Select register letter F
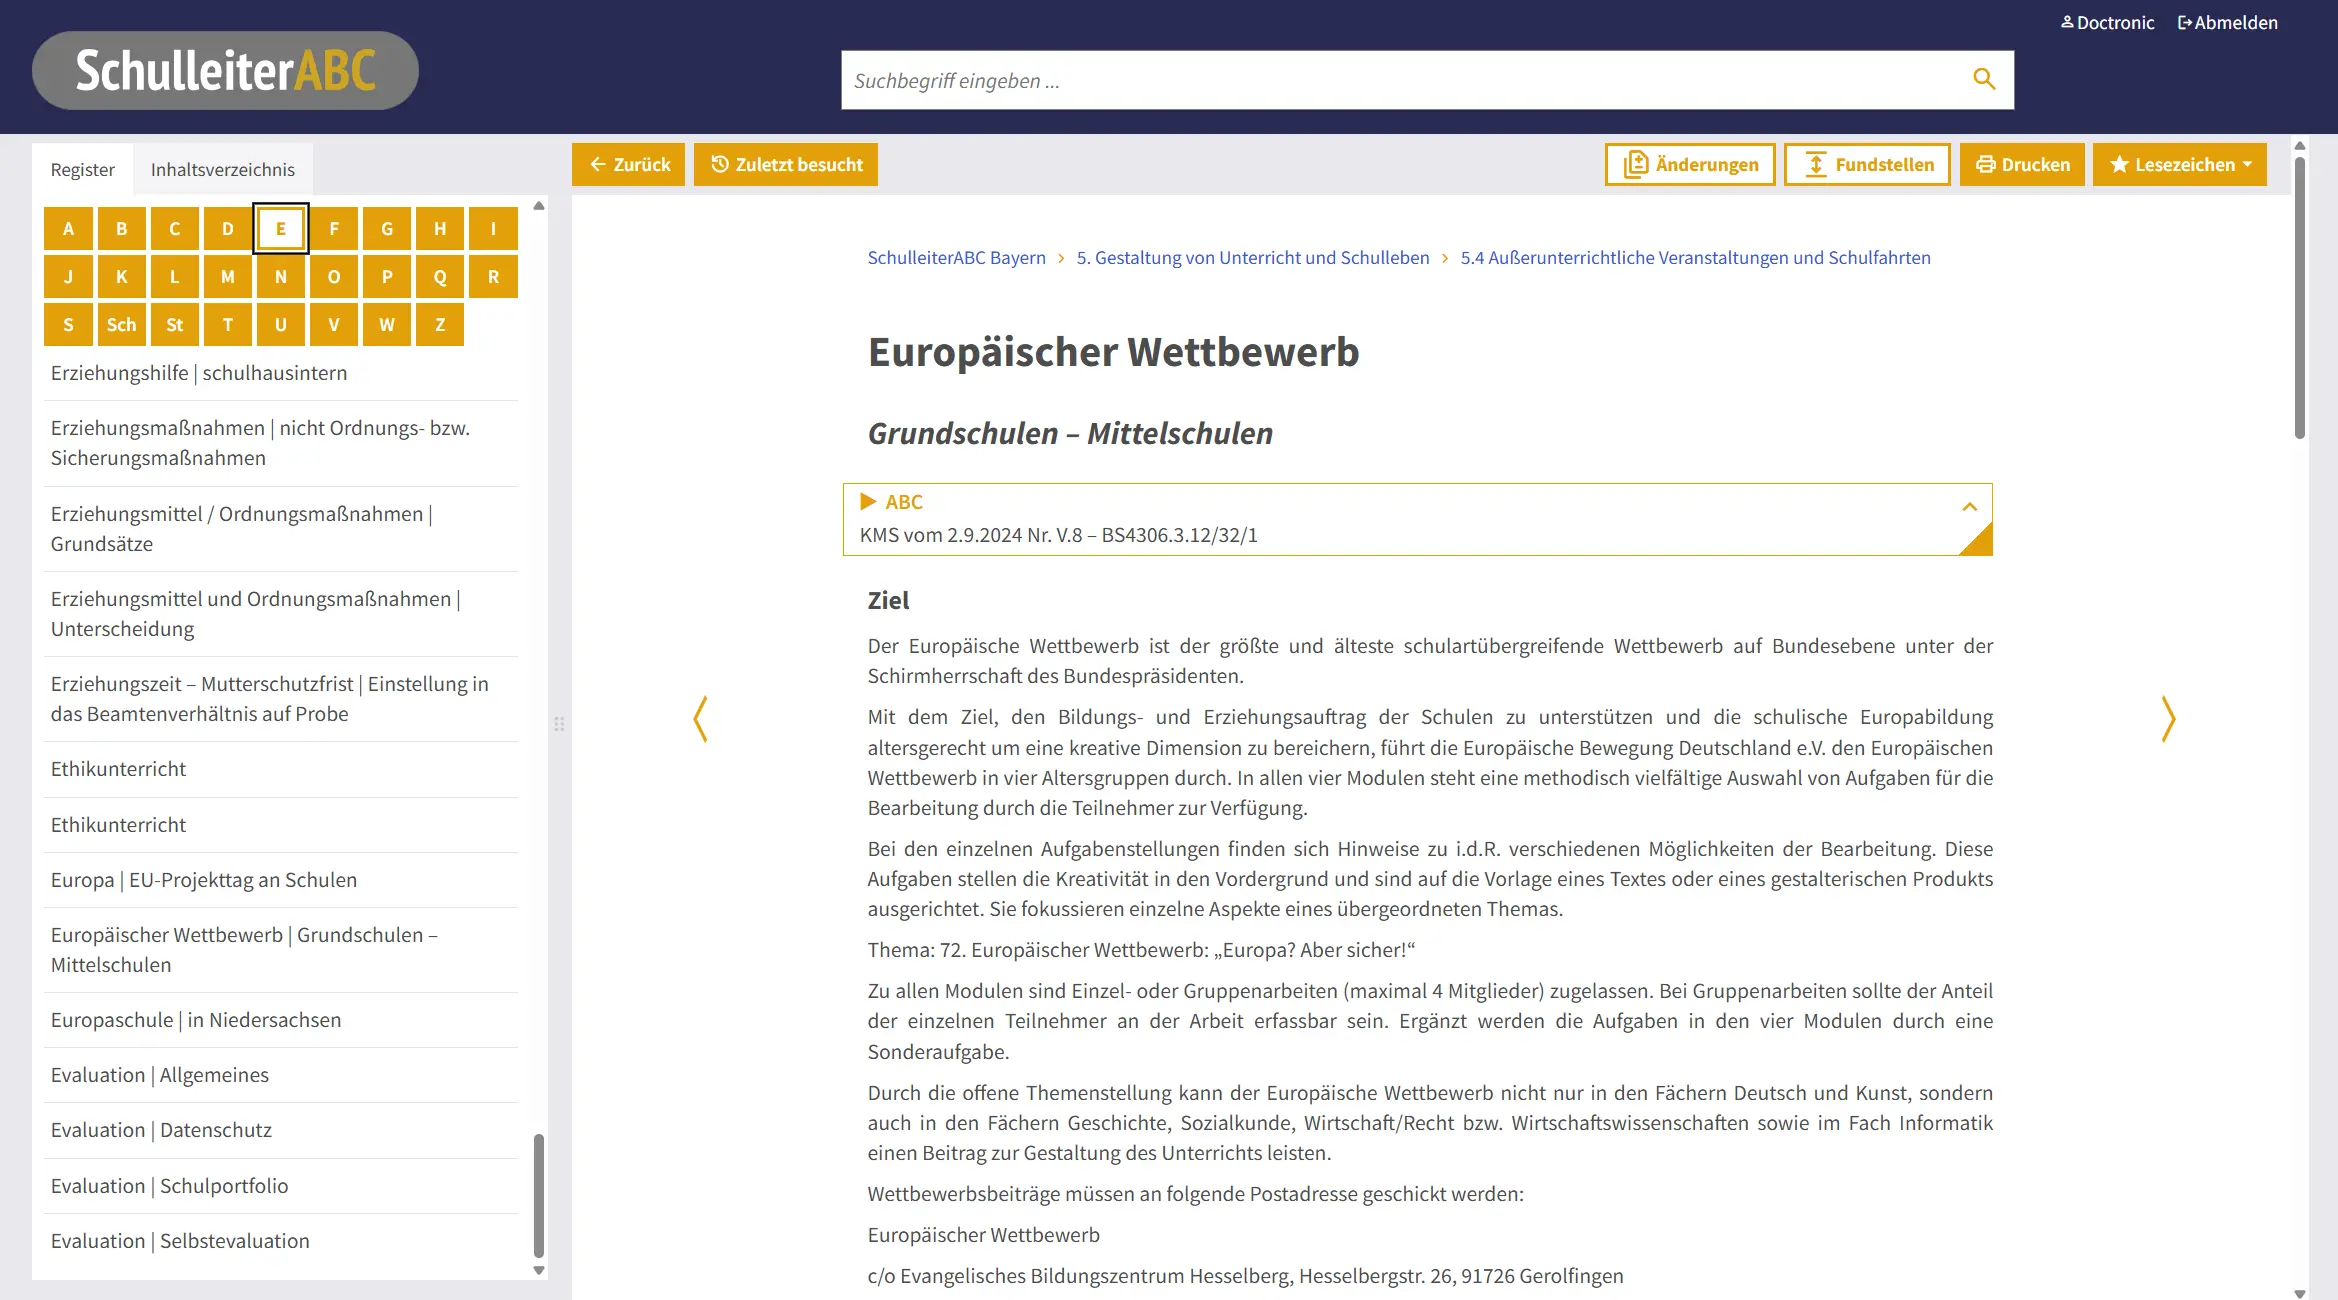This screenshot has width=2338, height=1300. tap(334, 228)
